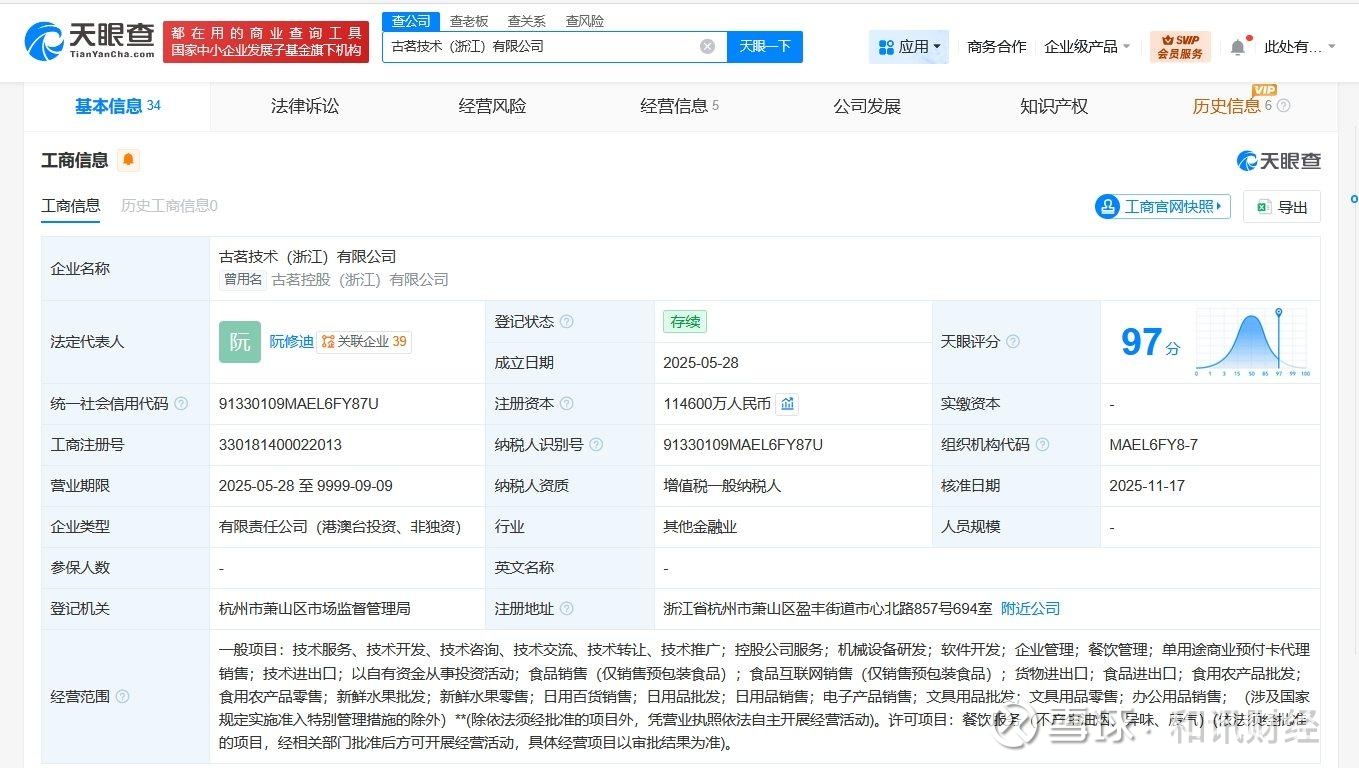Click the 关联企业 39 badge

click(x=364, y=342)
